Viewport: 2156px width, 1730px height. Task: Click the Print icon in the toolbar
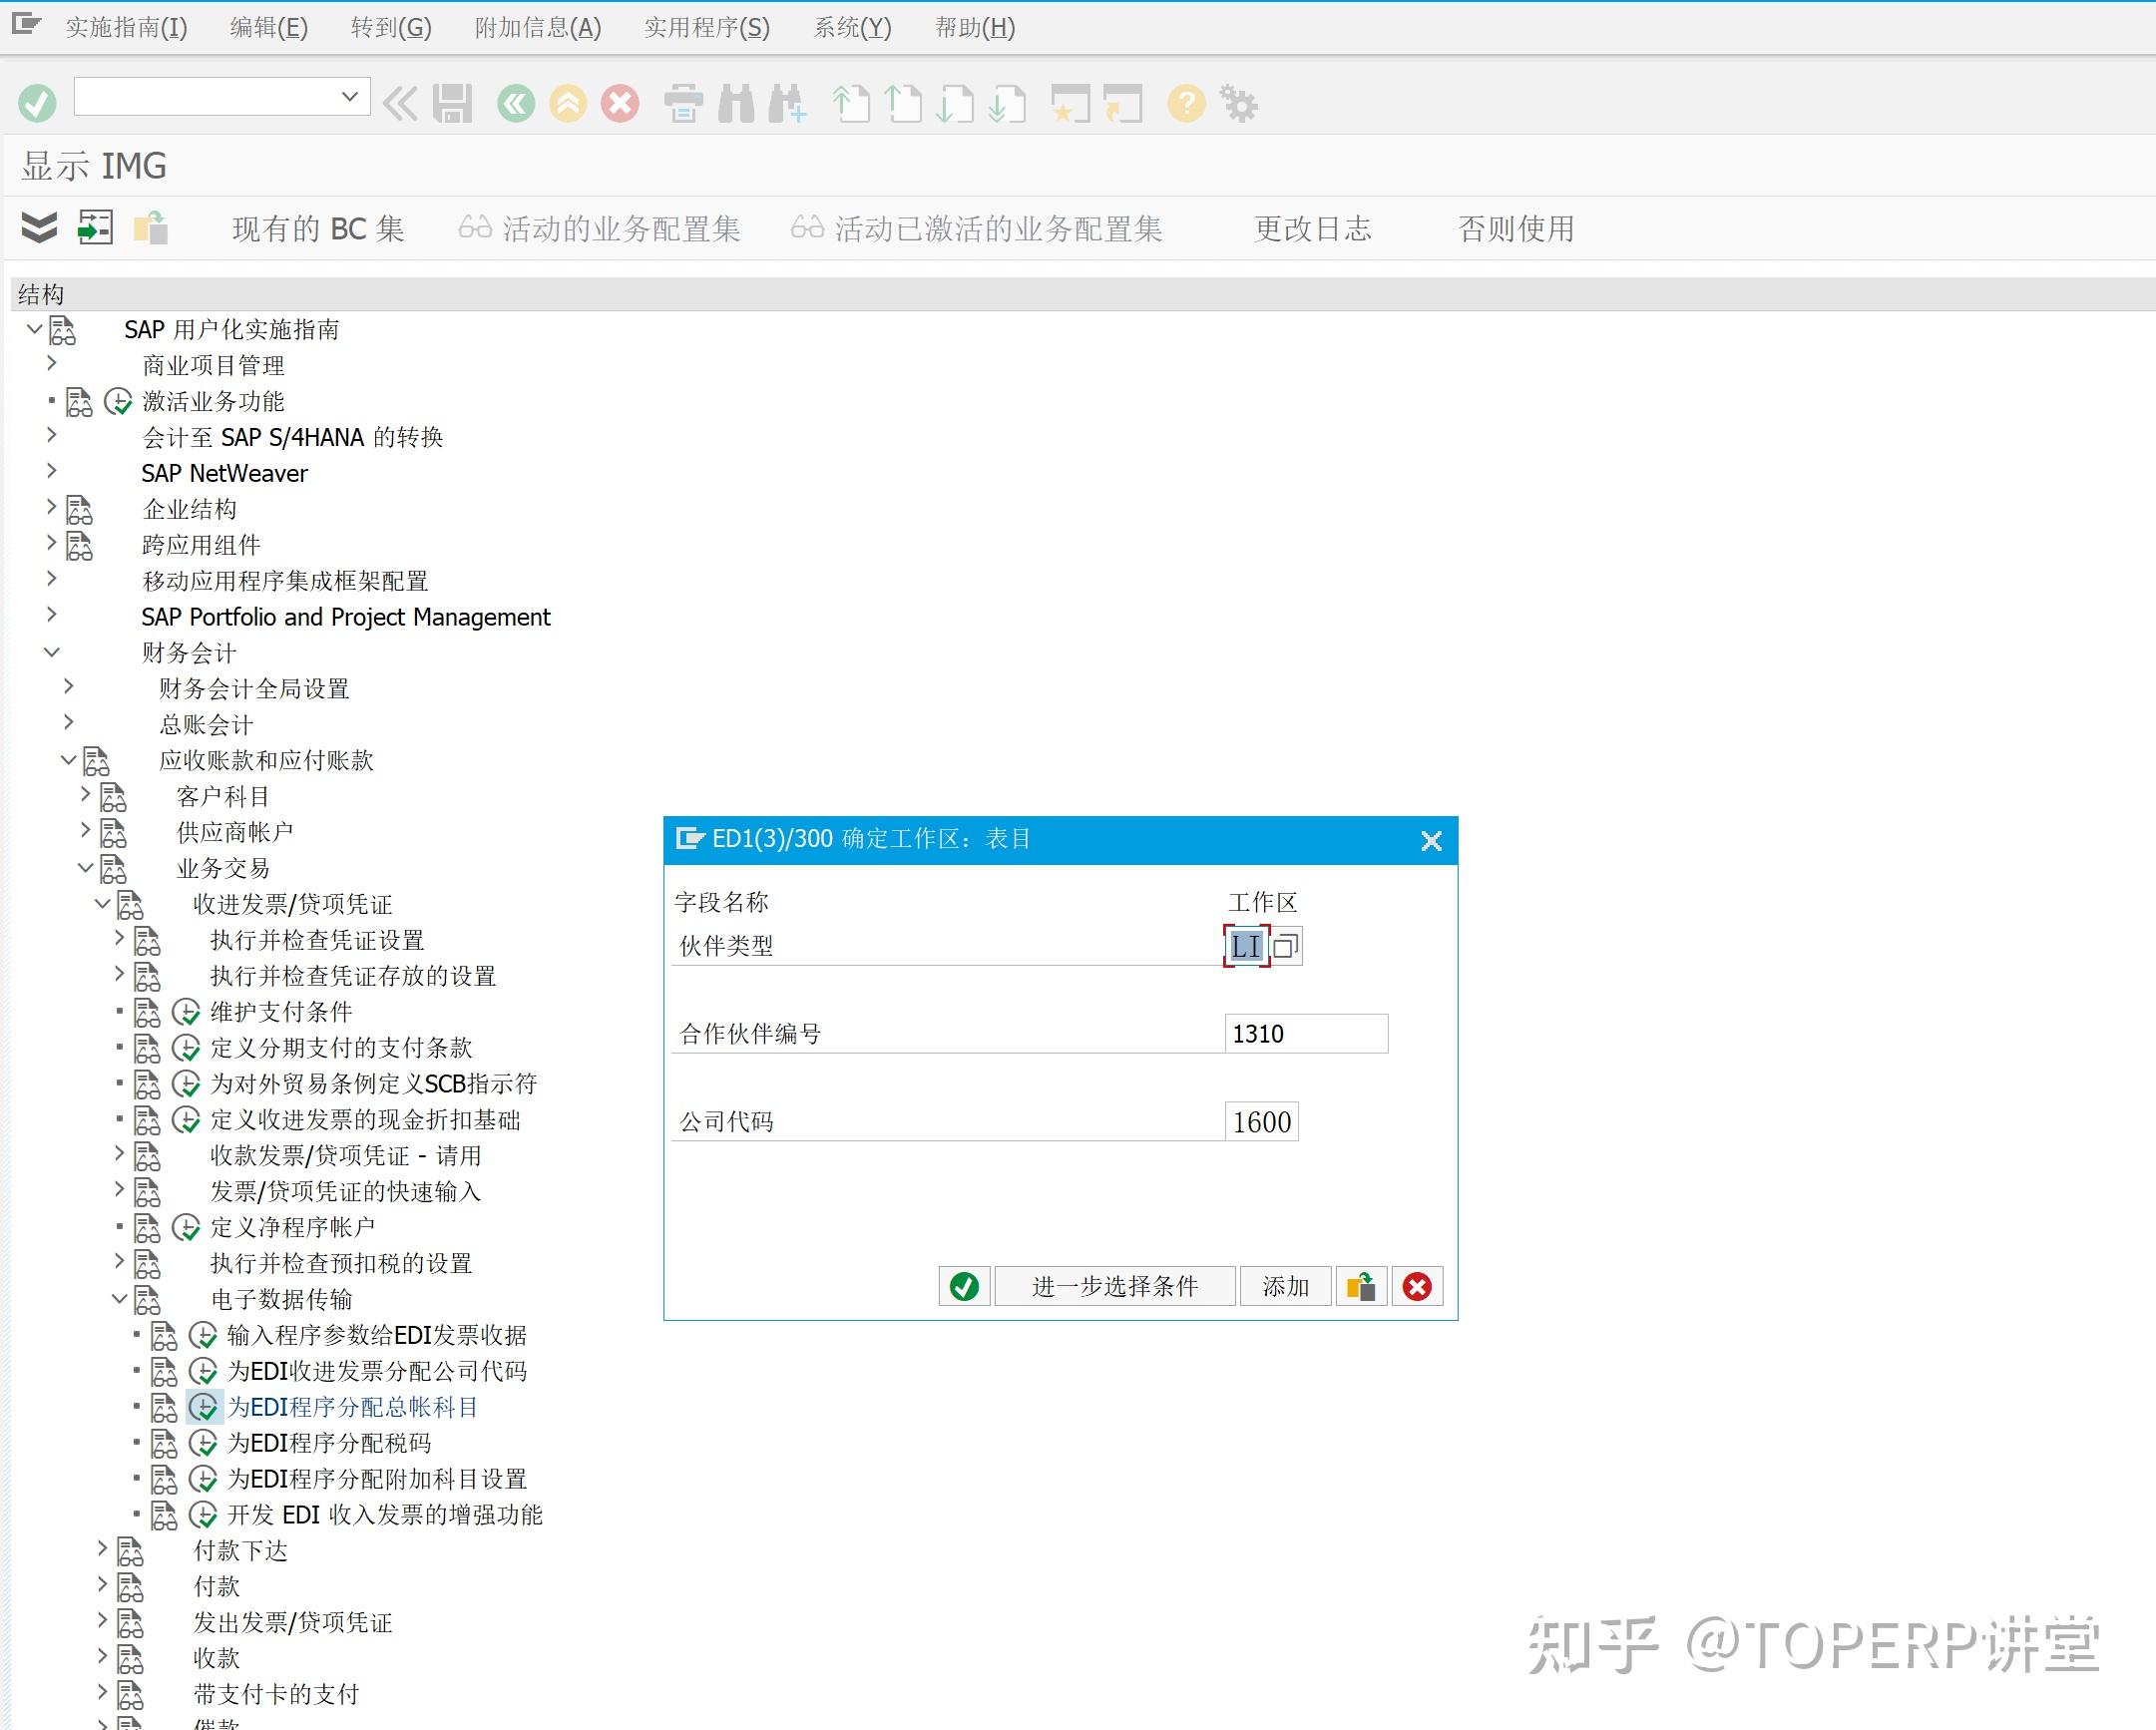pyautogui.click(x=684, y=103)
